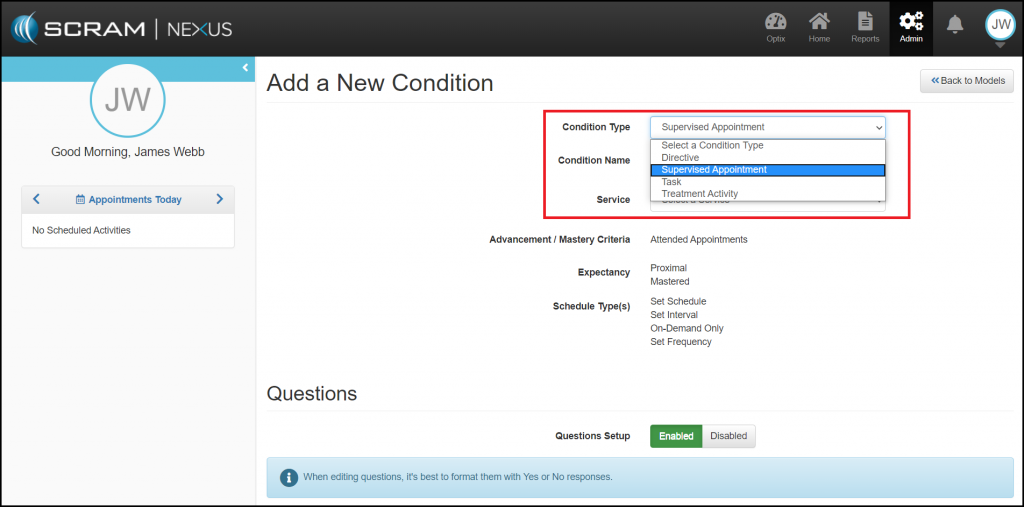This screenshot has height=507, width=1024.
Task: Select the Directive option
Action: [680, 158]
